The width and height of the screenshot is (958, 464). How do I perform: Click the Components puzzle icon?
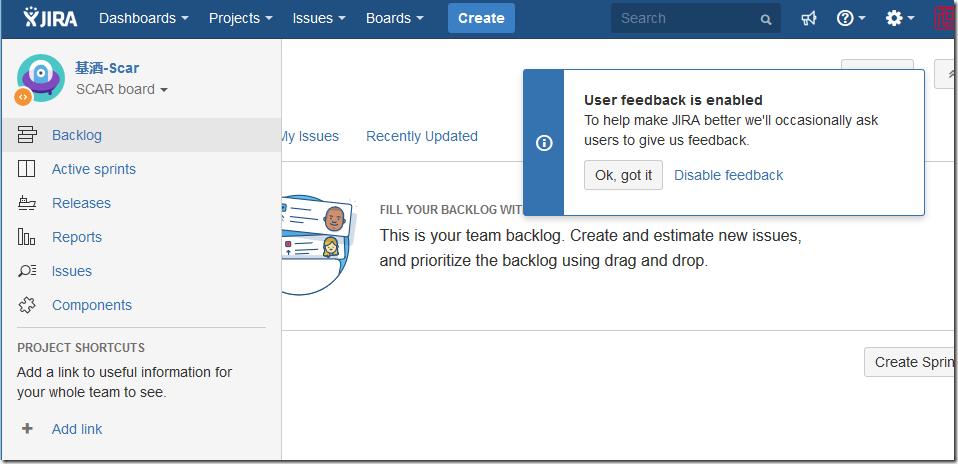tap(27, 305)
